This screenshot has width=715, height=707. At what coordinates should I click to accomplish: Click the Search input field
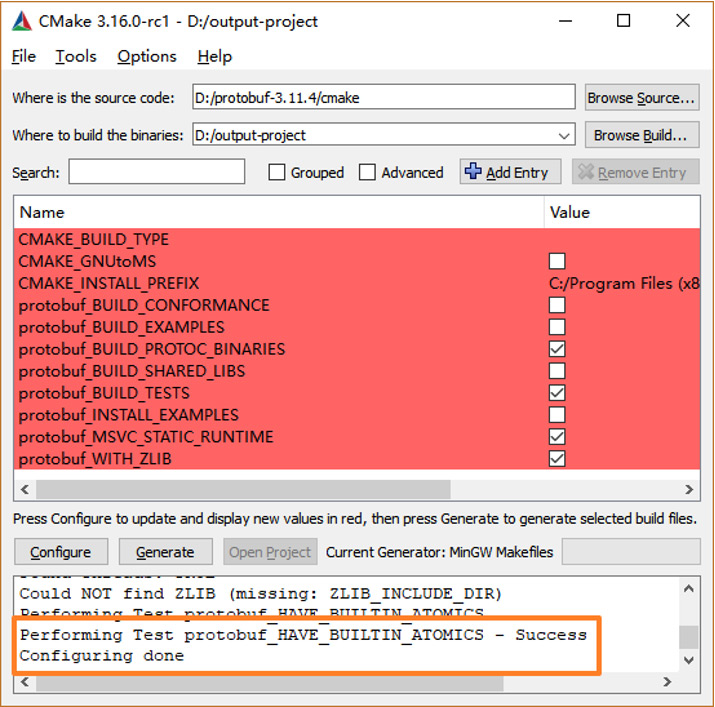(157, 172)
